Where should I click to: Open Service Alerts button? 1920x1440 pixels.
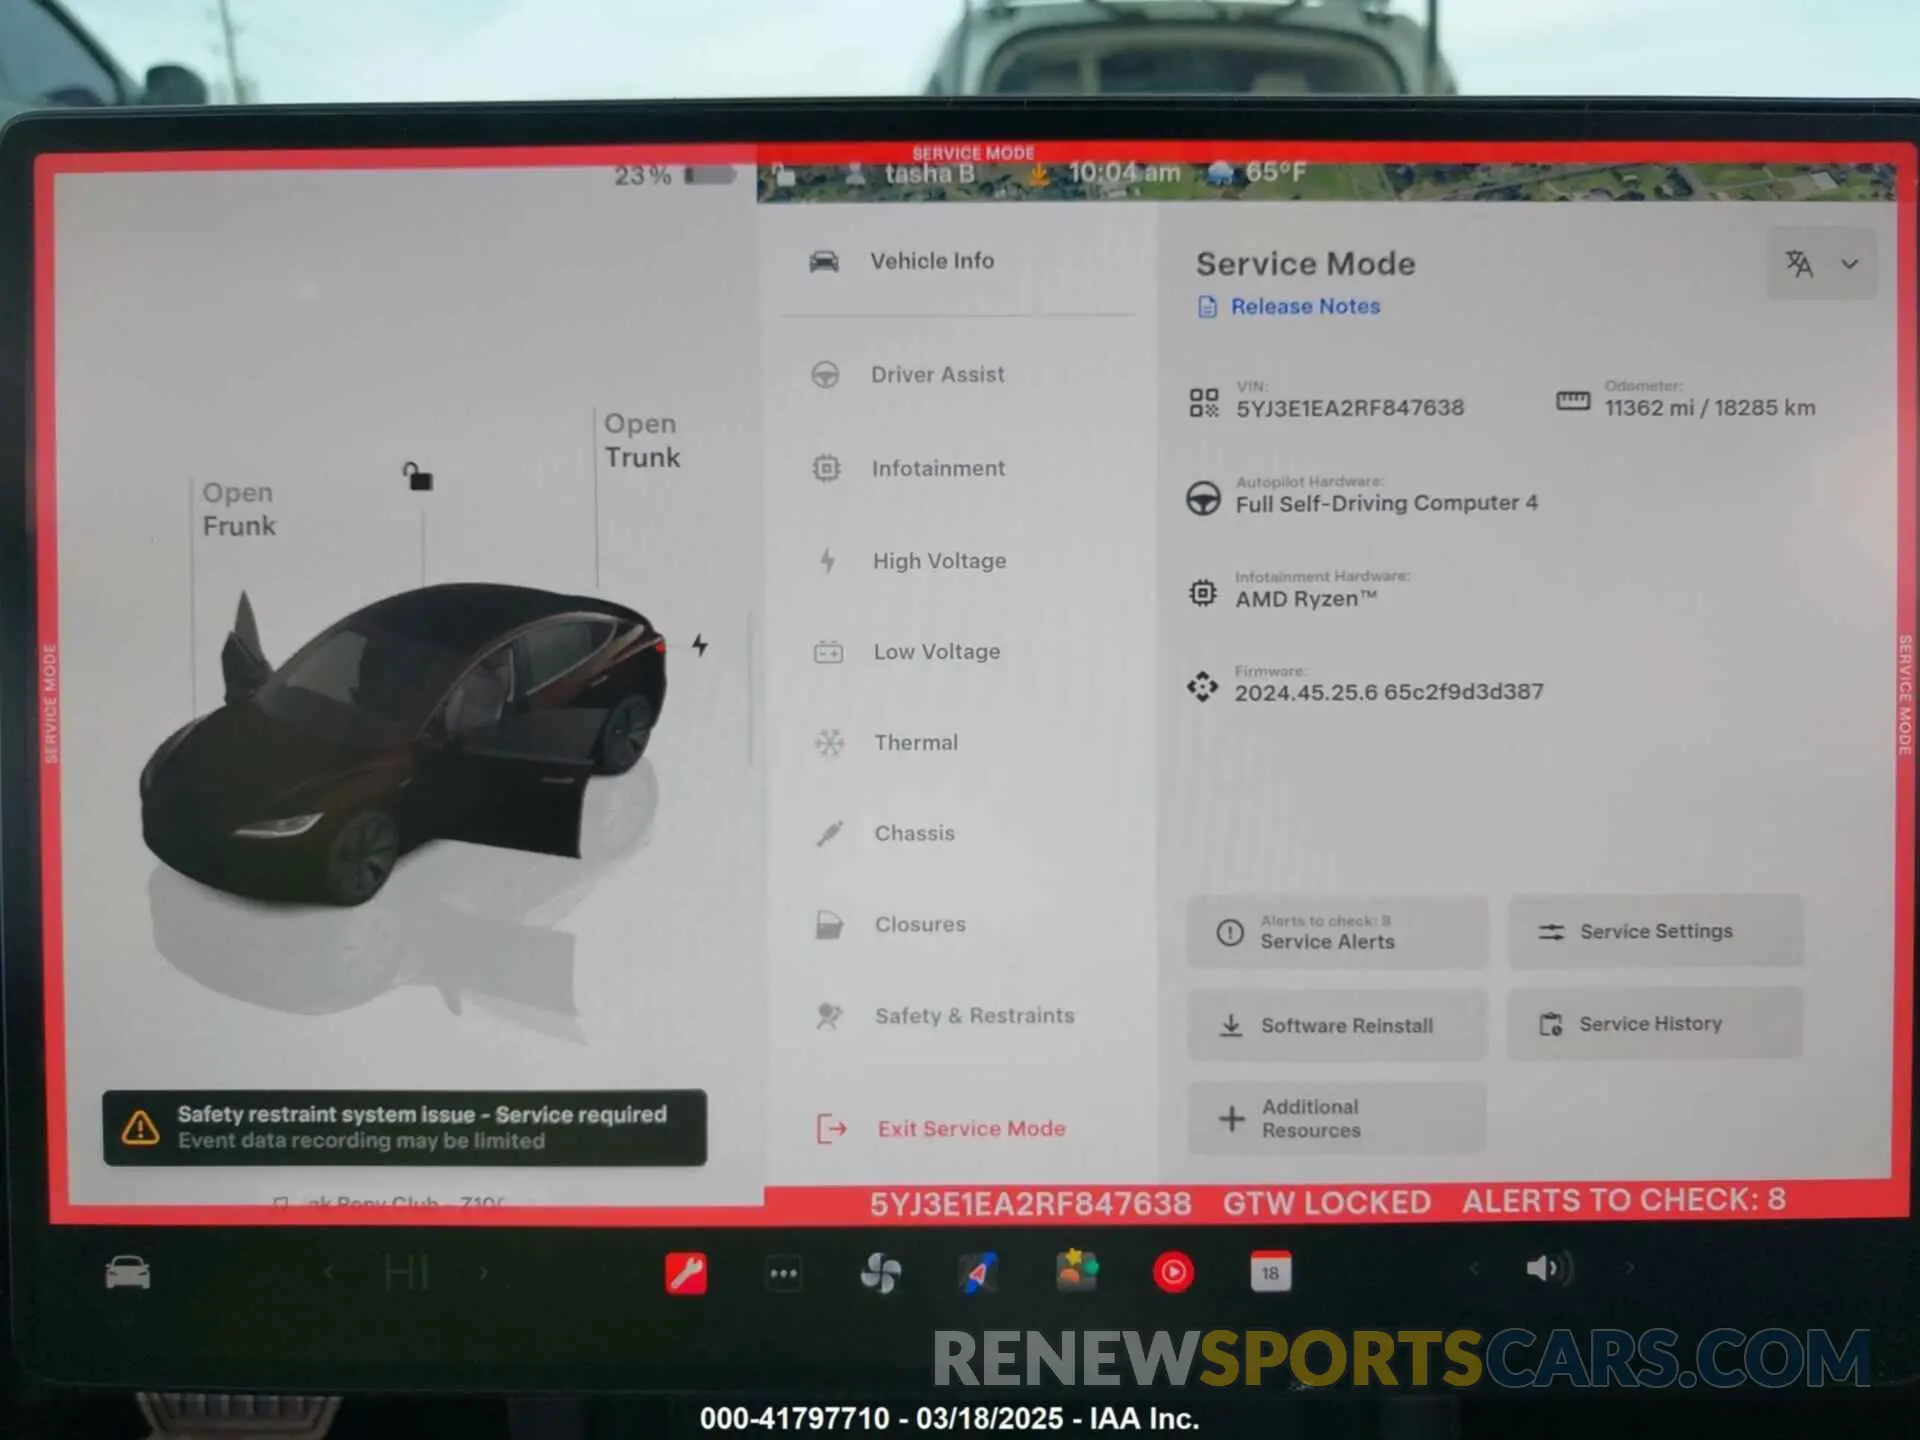(x=1337, y=932)
